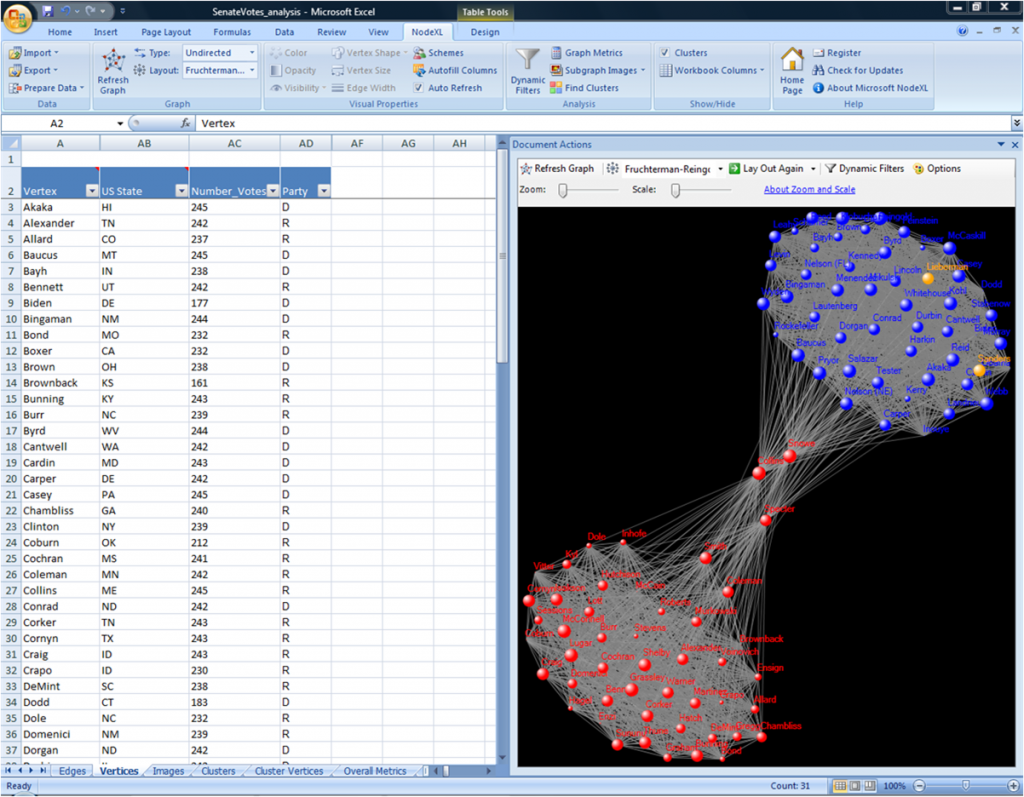Screen dimensions: 1024x797
Task: Switch to the NodeXL ribbon tab
Action: pos(427,31)
